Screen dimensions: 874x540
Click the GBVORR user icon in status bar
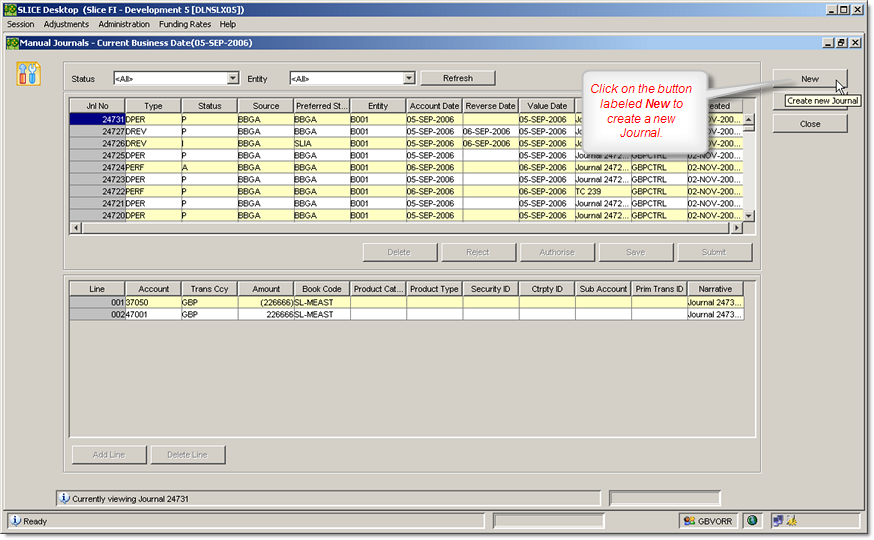pyautogui.click(x=689, y=521)
